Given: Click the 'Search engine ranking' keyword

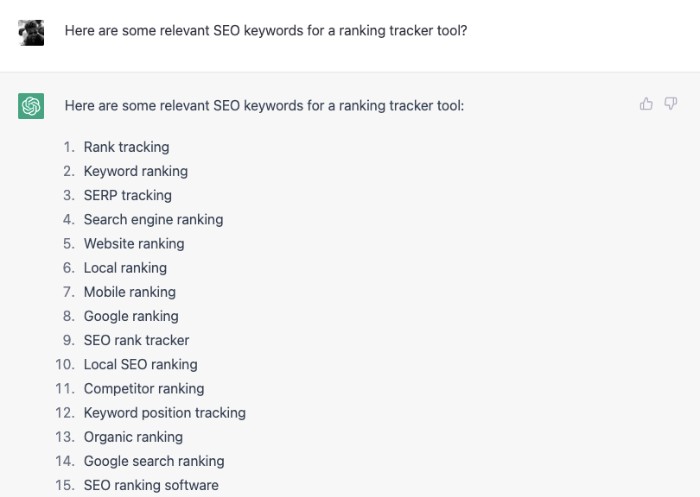Looking at the screenshot, I should [154, 219].
